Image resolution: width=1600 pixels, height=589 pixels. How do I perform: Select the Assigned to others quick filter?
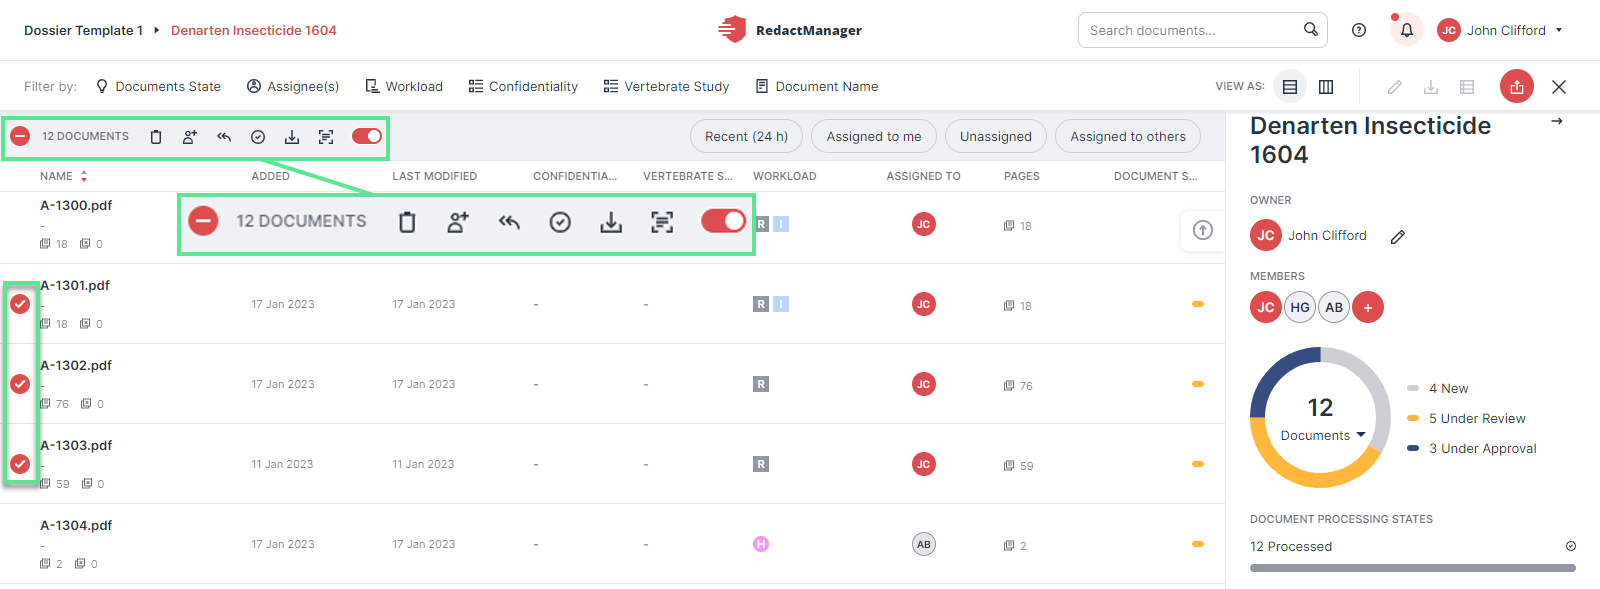(1128, 136)
